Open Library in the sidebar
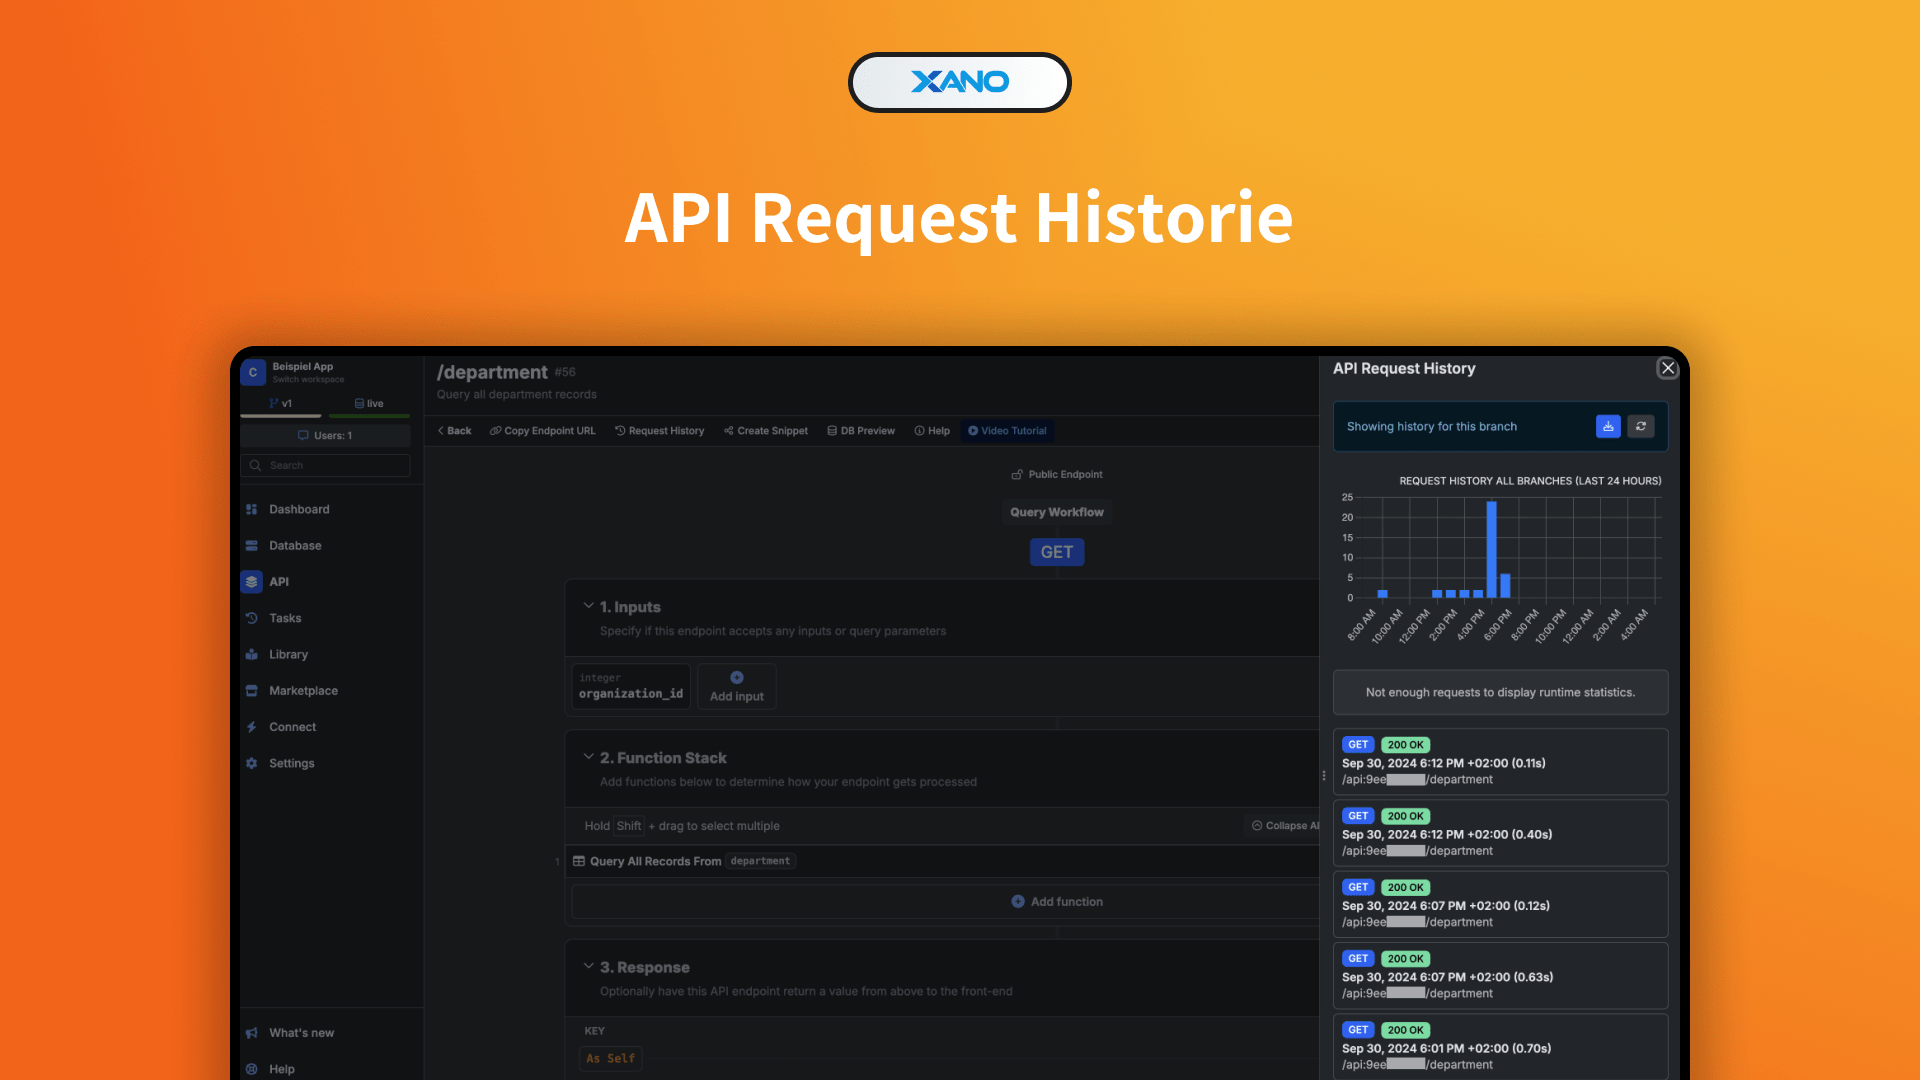 [x=288, y=655]
